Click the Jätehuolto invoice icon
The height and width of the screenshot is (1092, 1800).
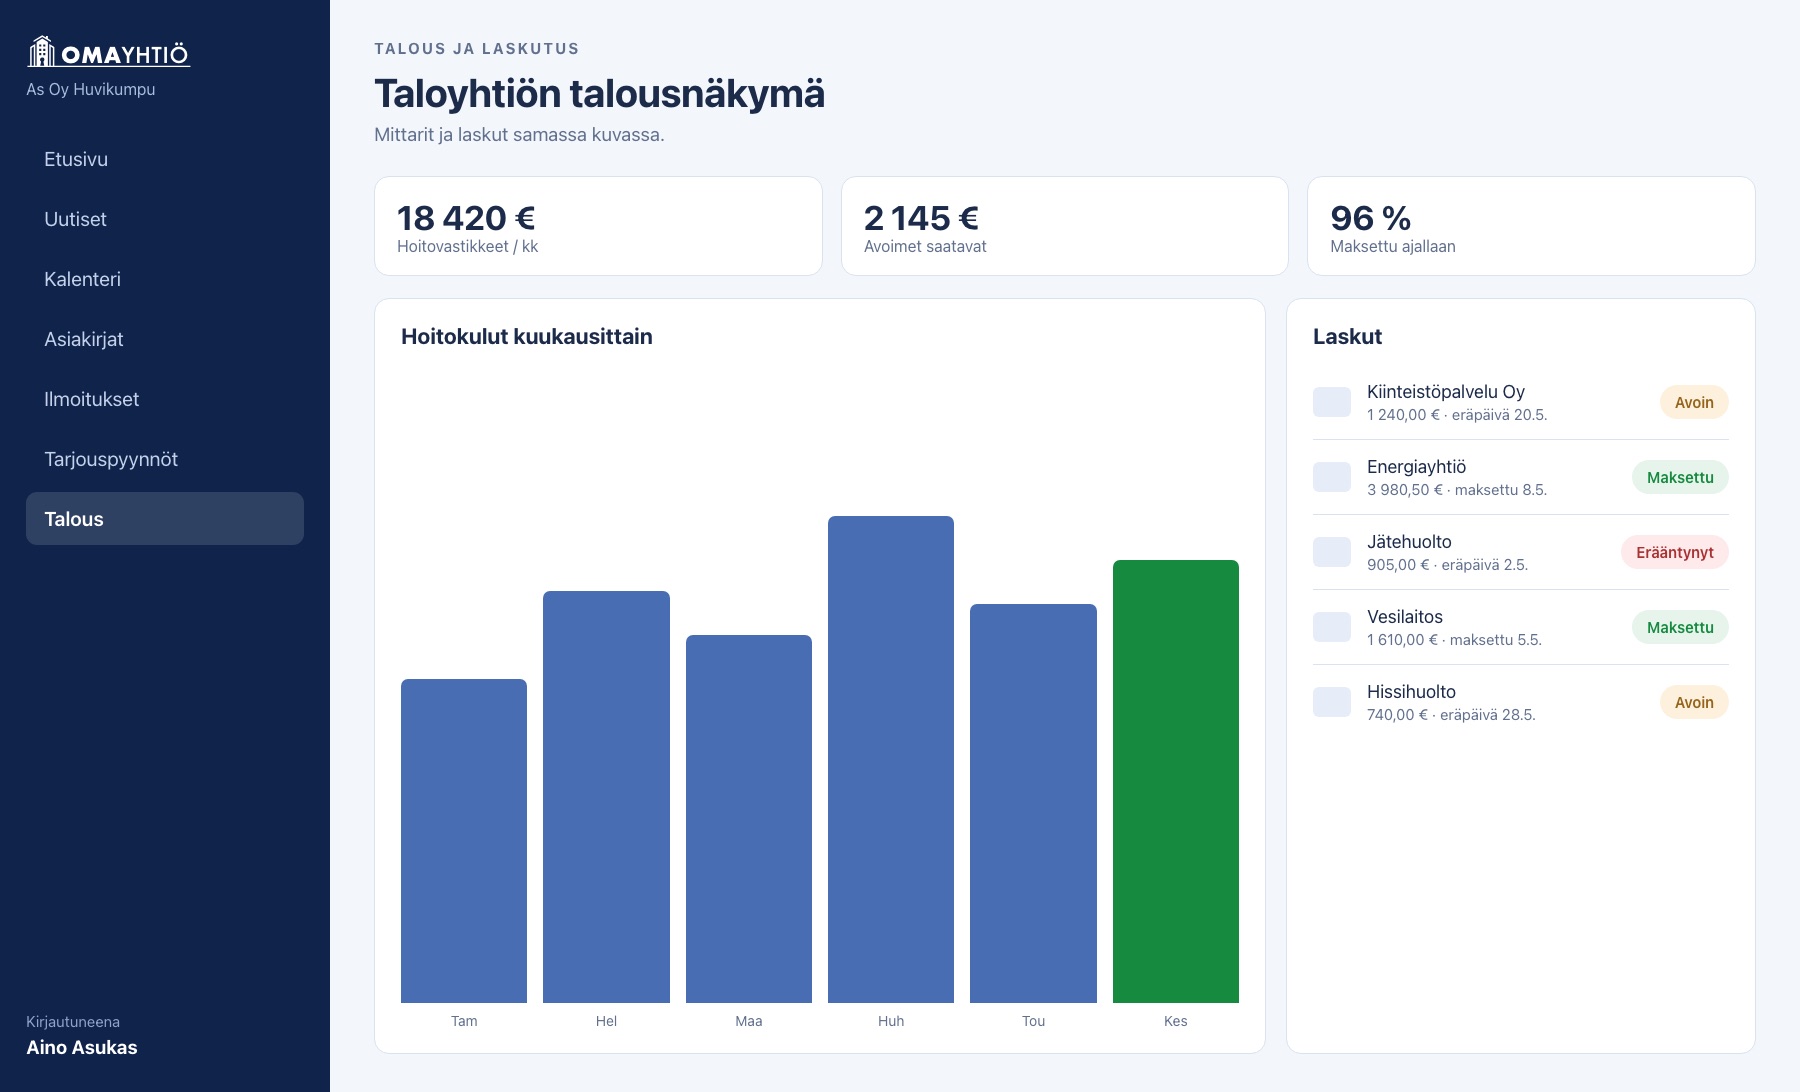(1332, 552)
